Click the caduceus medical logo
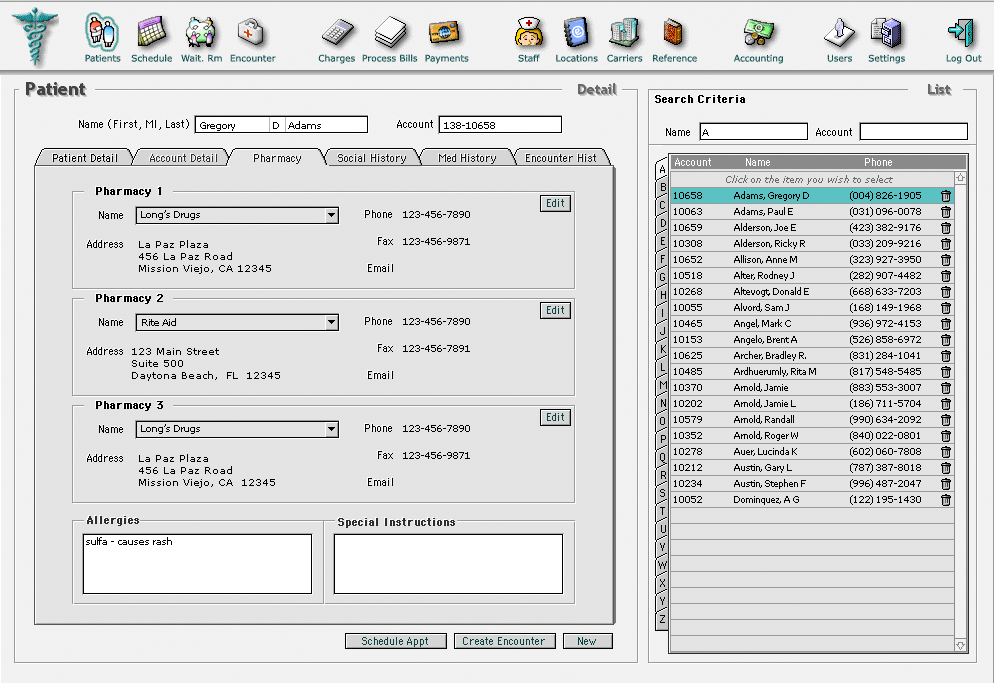Viewport: 994px width, 683px height. pyautogui.click(x=36, y=36)
